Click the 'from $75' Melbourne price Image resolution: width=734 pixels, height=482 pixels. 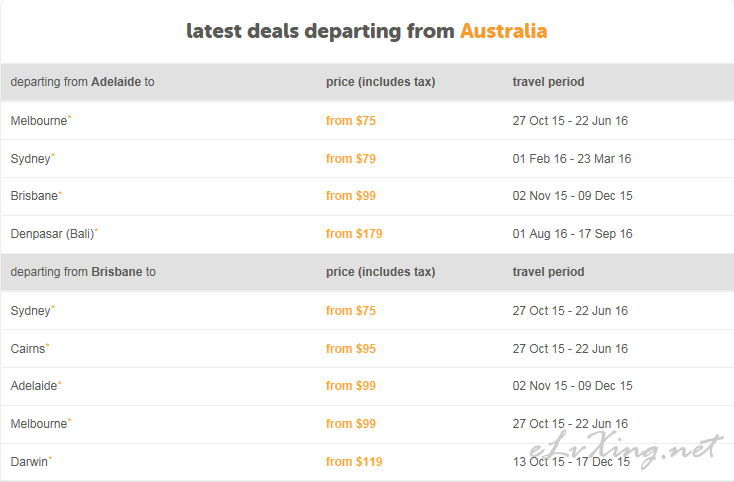pyautogui.click(x=351, y=121)
